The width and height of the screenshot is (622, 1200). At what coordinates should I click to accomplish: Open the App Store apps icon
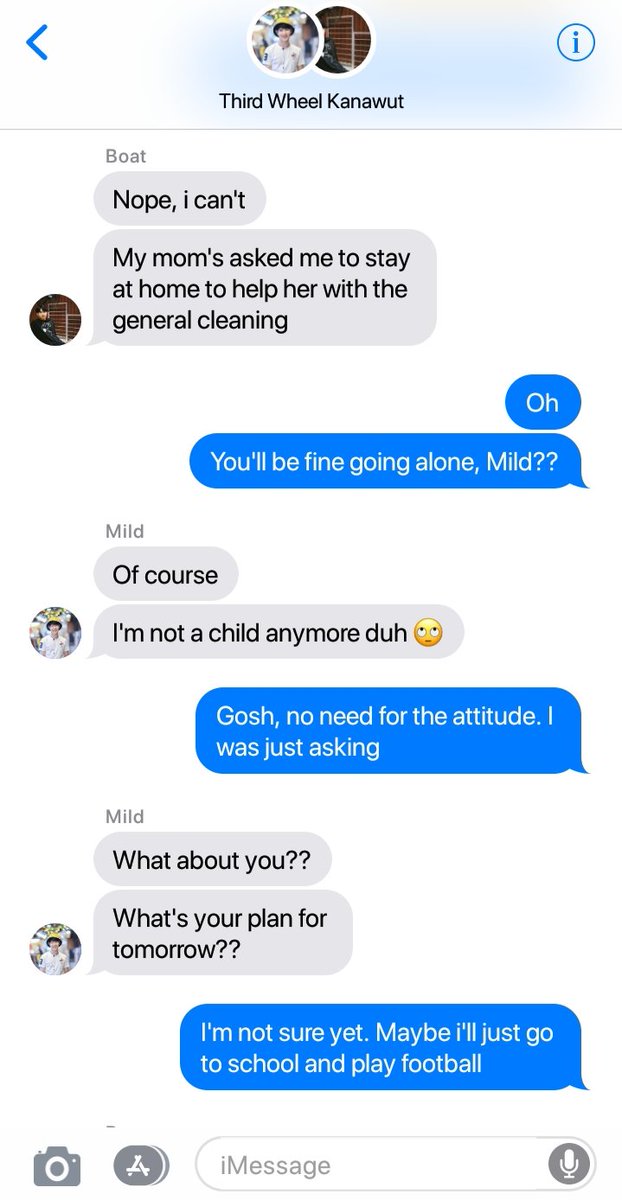coord(140,1165)
